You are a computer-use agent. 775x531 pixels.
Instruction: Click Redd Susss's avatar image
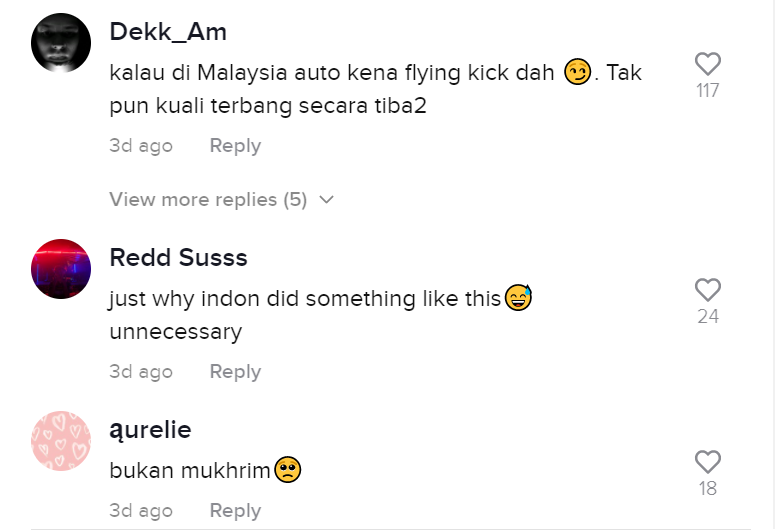(62, 269)
